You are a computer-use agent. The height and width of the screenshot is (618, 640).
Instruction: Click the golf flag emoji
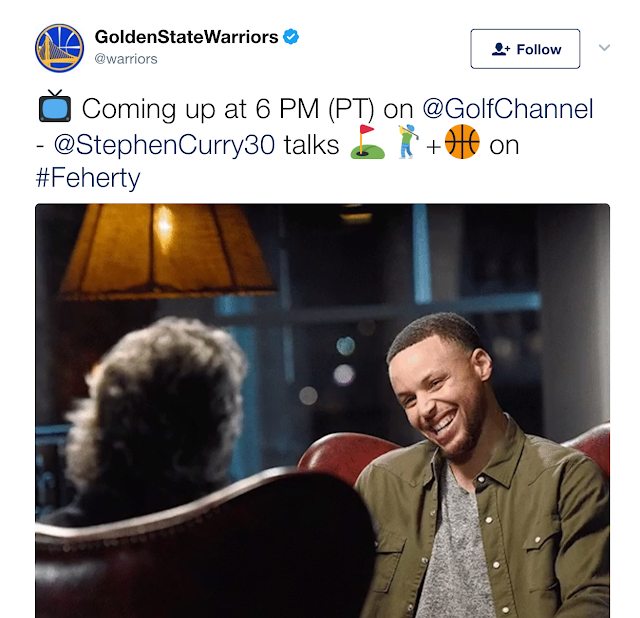click(367, 142)
